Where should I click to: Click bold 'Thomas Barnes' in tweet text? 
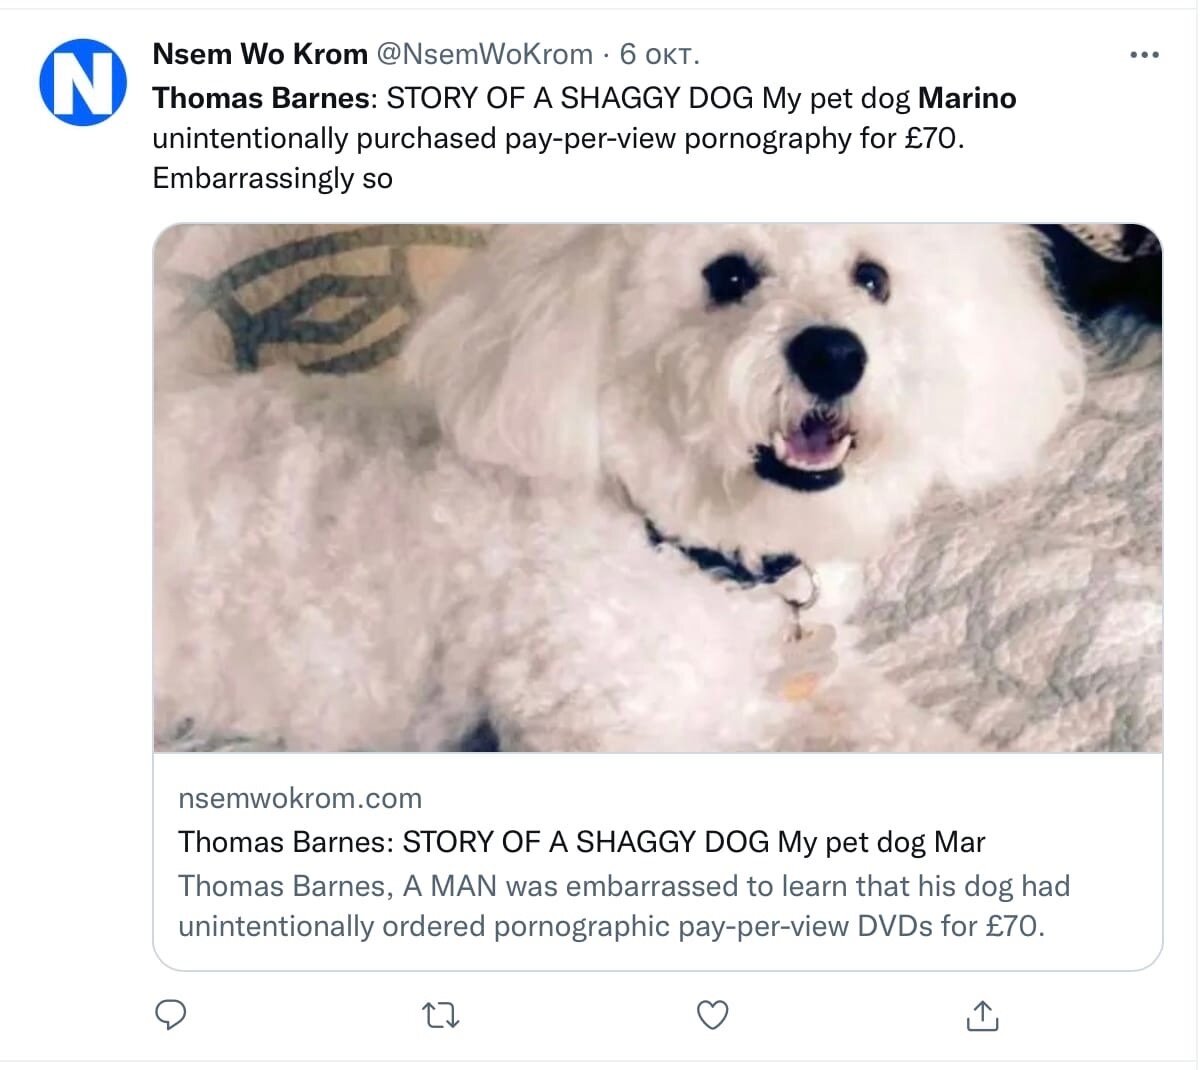coord(261,98)
